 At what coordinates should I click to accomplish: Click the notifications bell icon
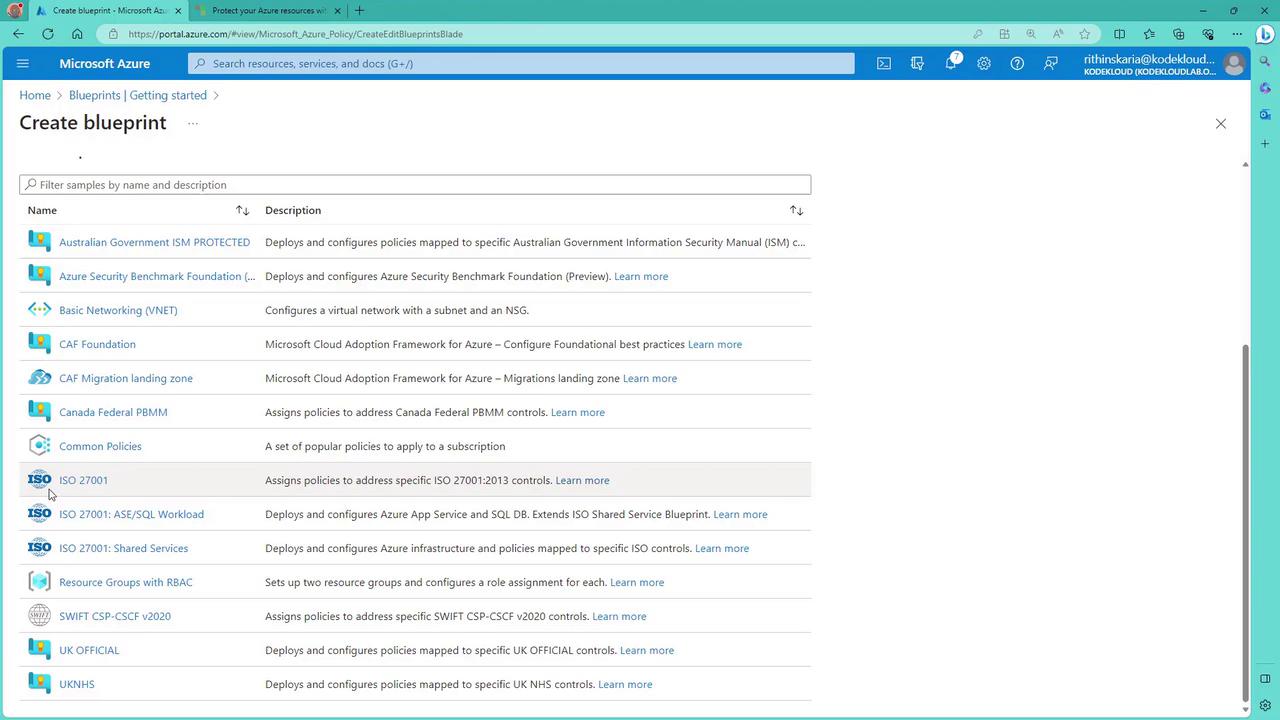tap(951, 63)
